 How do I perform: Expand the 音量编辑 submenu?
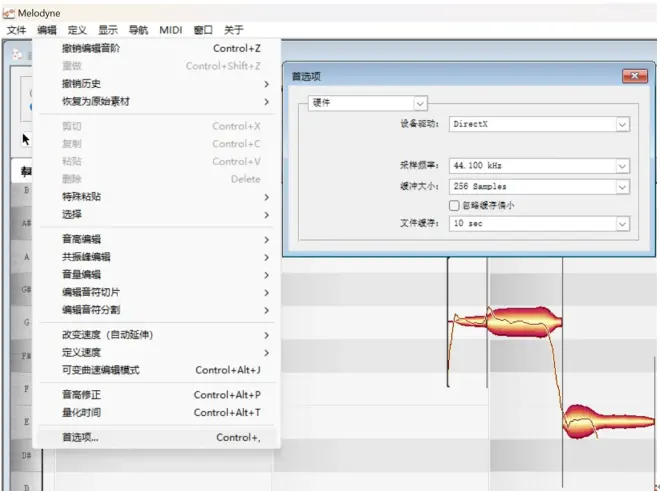tap(157, 275)
